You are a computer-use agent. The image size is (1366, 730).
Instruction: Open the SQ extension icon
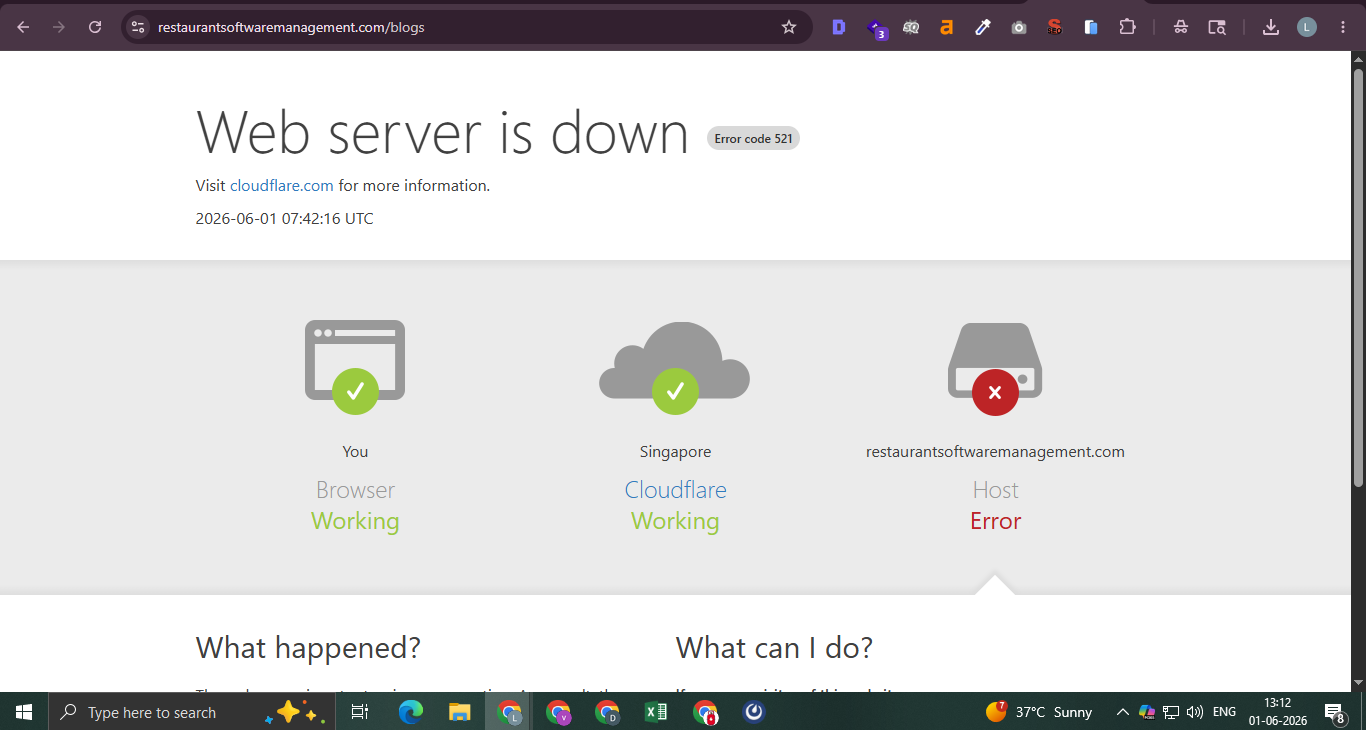(911, 27)
